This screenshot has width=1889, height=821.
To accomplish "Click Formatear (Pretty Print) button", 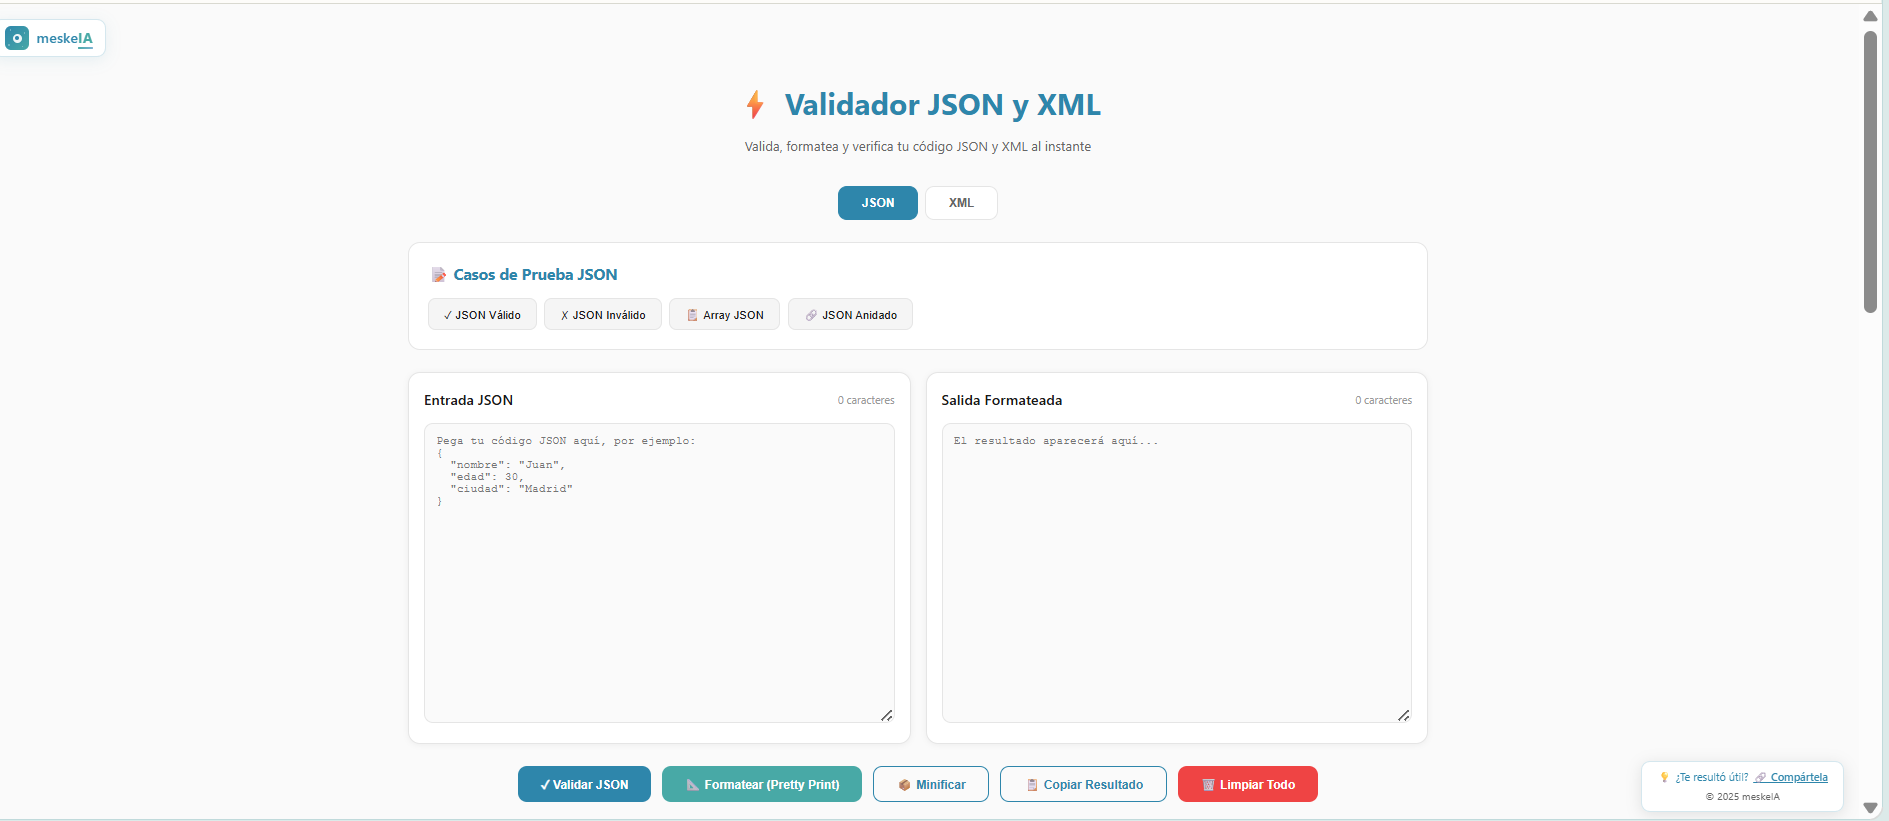I will click(x=762, y=784).
